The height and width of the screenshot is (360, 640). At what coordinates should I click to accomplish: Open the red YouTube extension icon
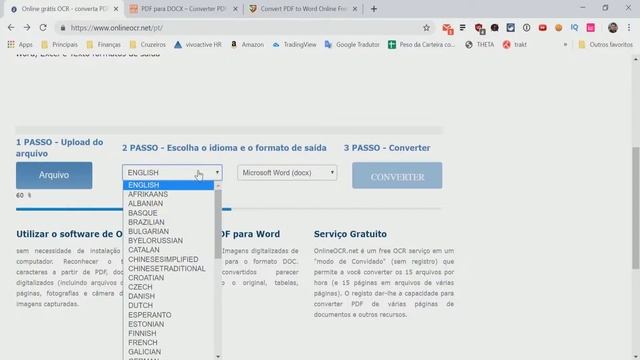coord(542,28)
